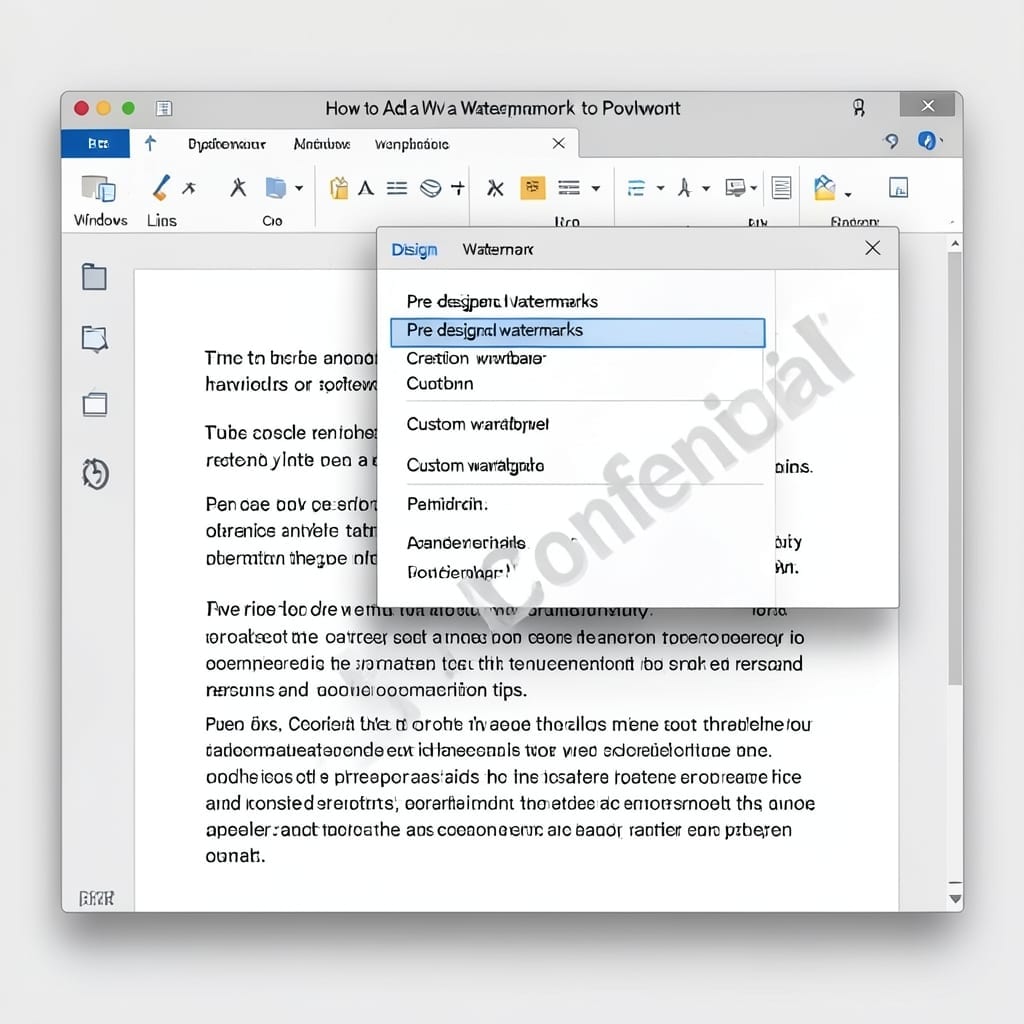Image resolution: width=1024 pixels, height=1024 pixels.
Task: Choose the Aandenerhails entry
Action: point(466,543)
